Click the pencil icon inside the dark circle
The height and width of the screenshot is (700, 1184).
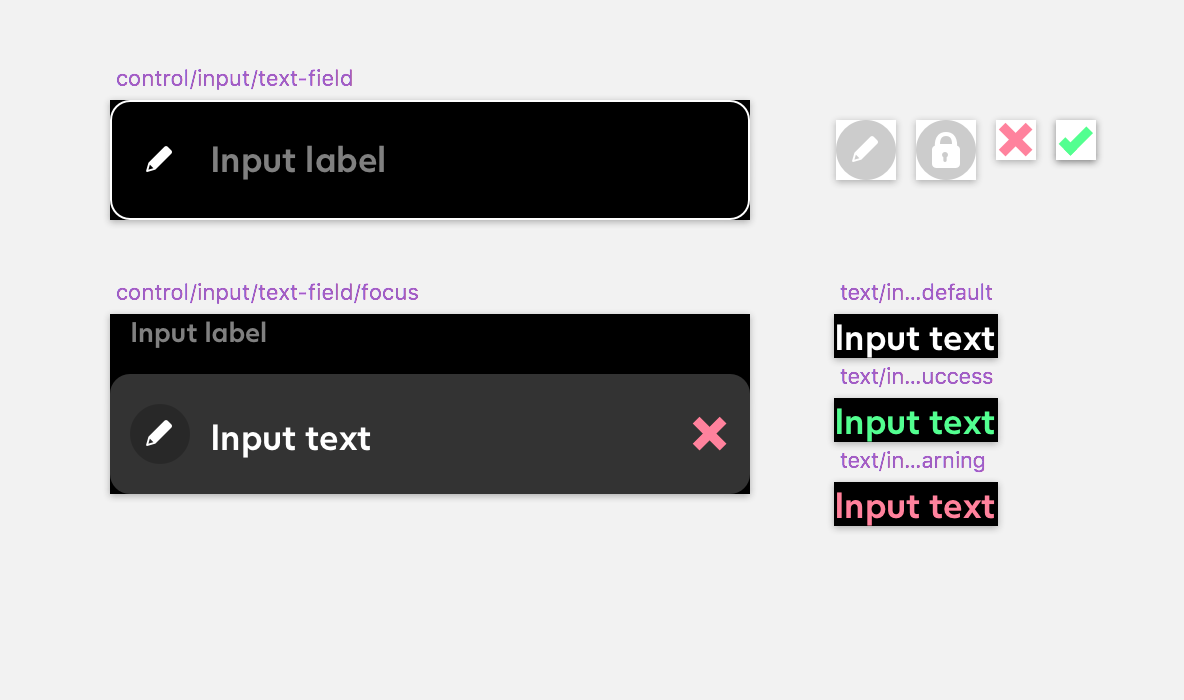[159, 434]
